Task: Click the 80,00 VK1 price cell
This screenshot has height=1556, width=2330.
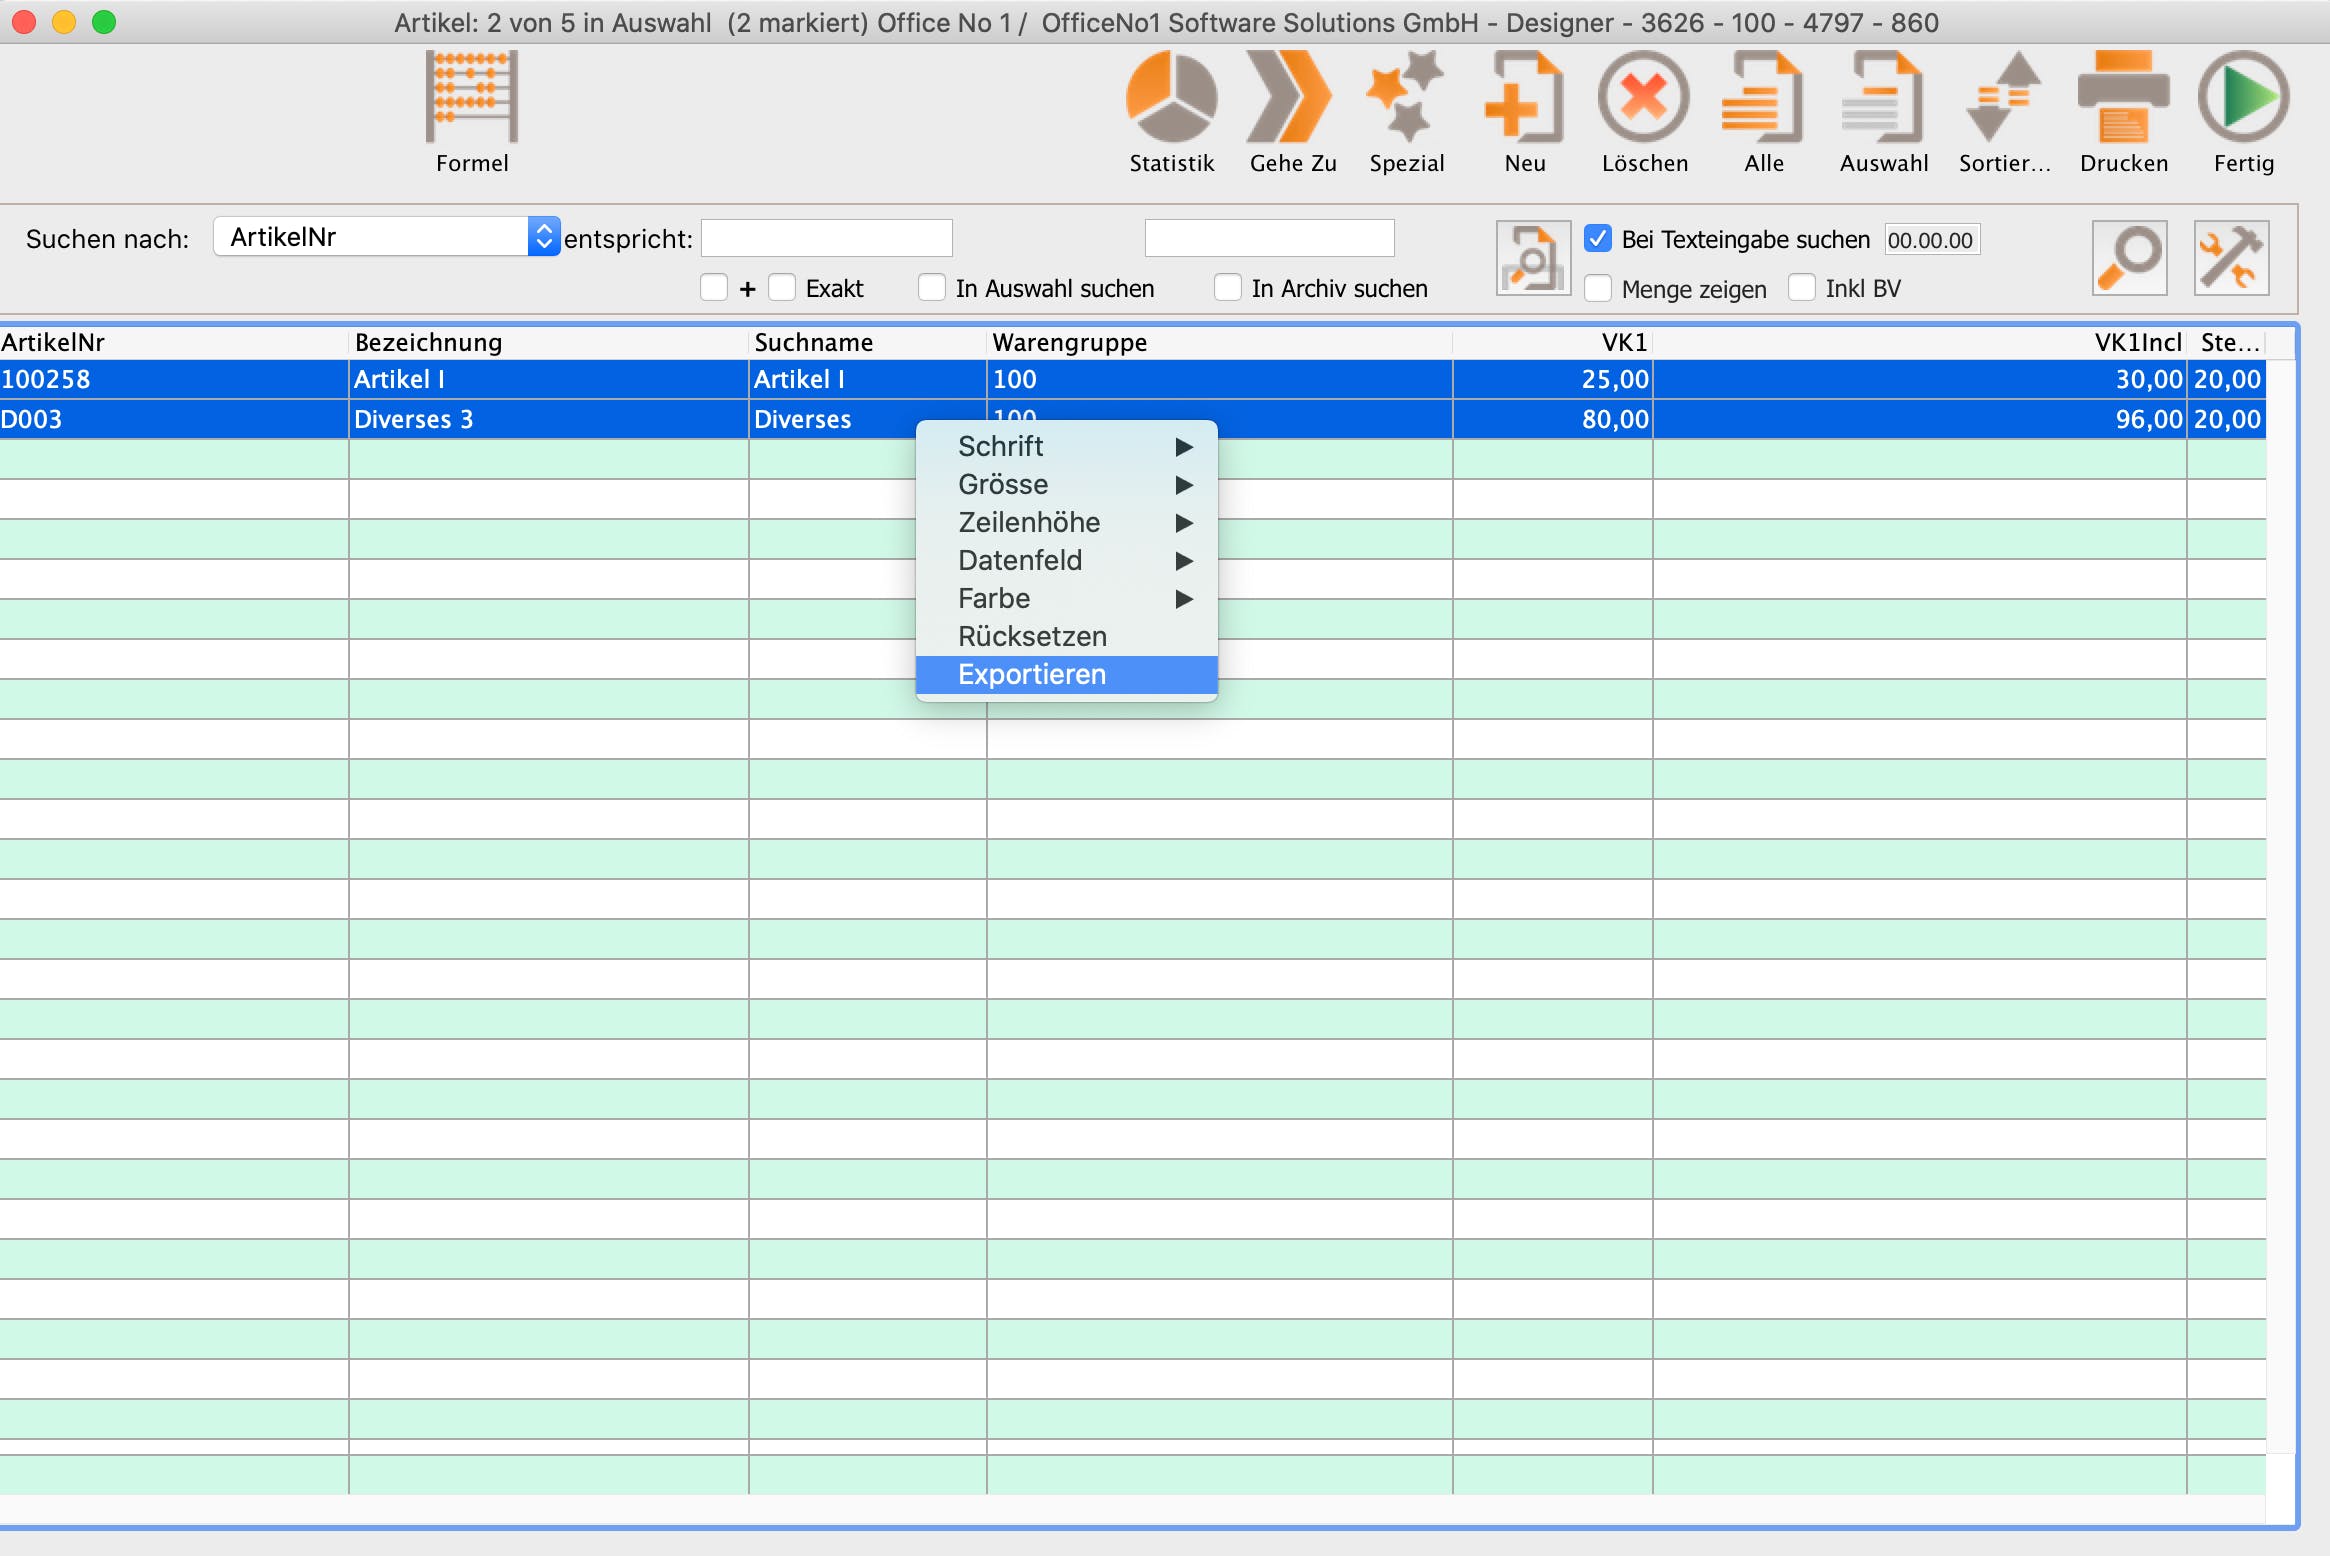Action: (x=1553, y=419)
